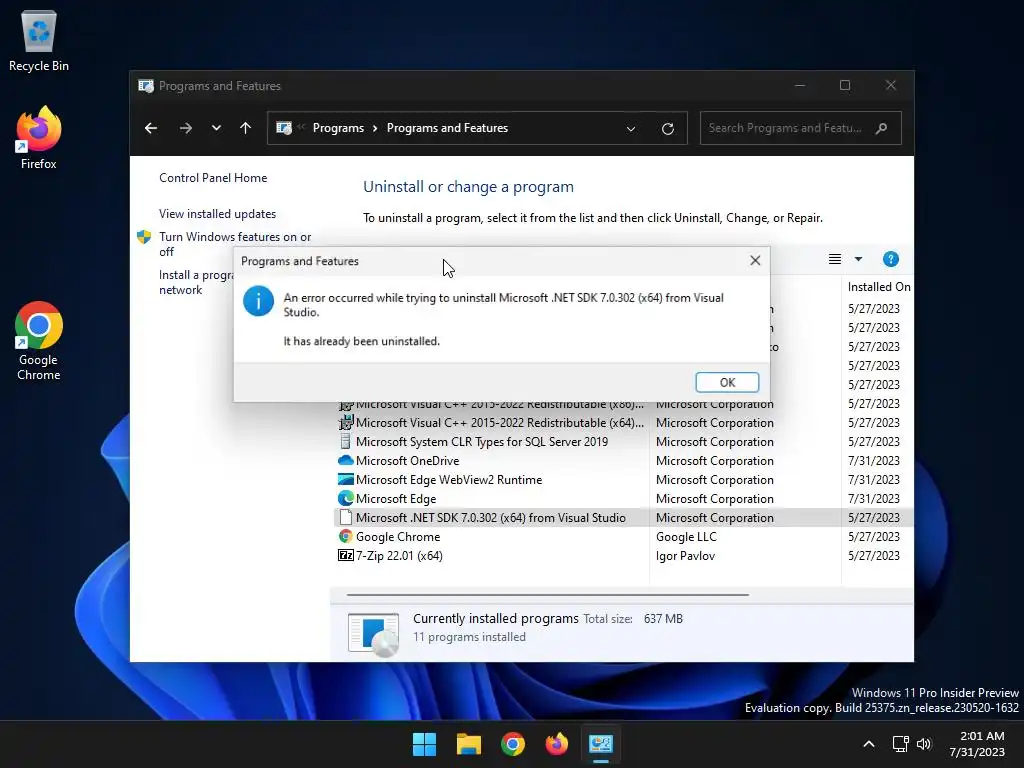Open File Explorer from the taskbar
Viewport: 1024px width, 768px height.
(x=468, y=744)
